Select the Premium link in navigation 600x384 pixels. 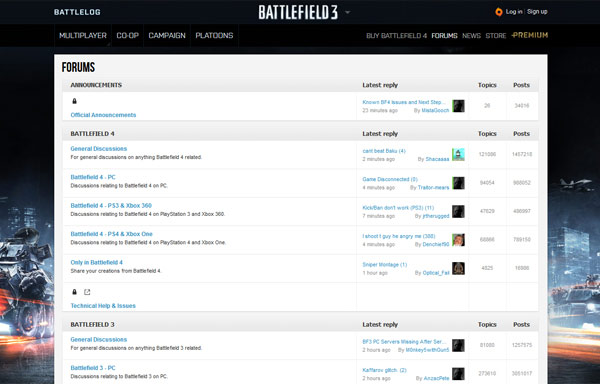pyautogui.click(x=530, y=35)
